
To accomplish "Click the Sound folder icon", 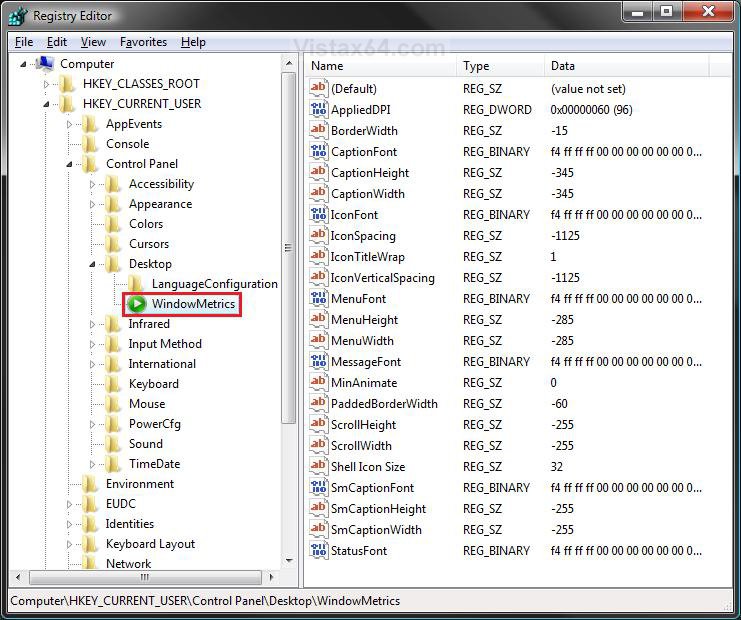I will coord(112,444).
